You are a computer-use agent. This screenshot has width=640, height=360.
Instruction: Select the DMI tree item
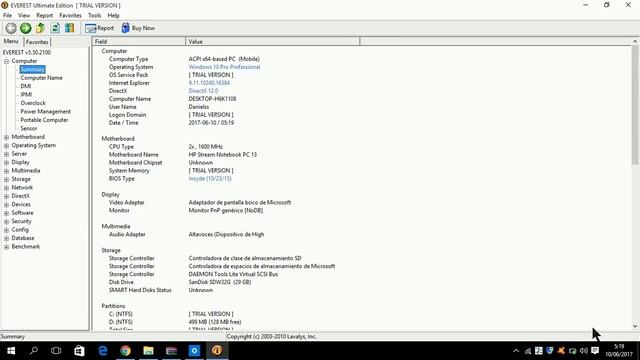26,86
